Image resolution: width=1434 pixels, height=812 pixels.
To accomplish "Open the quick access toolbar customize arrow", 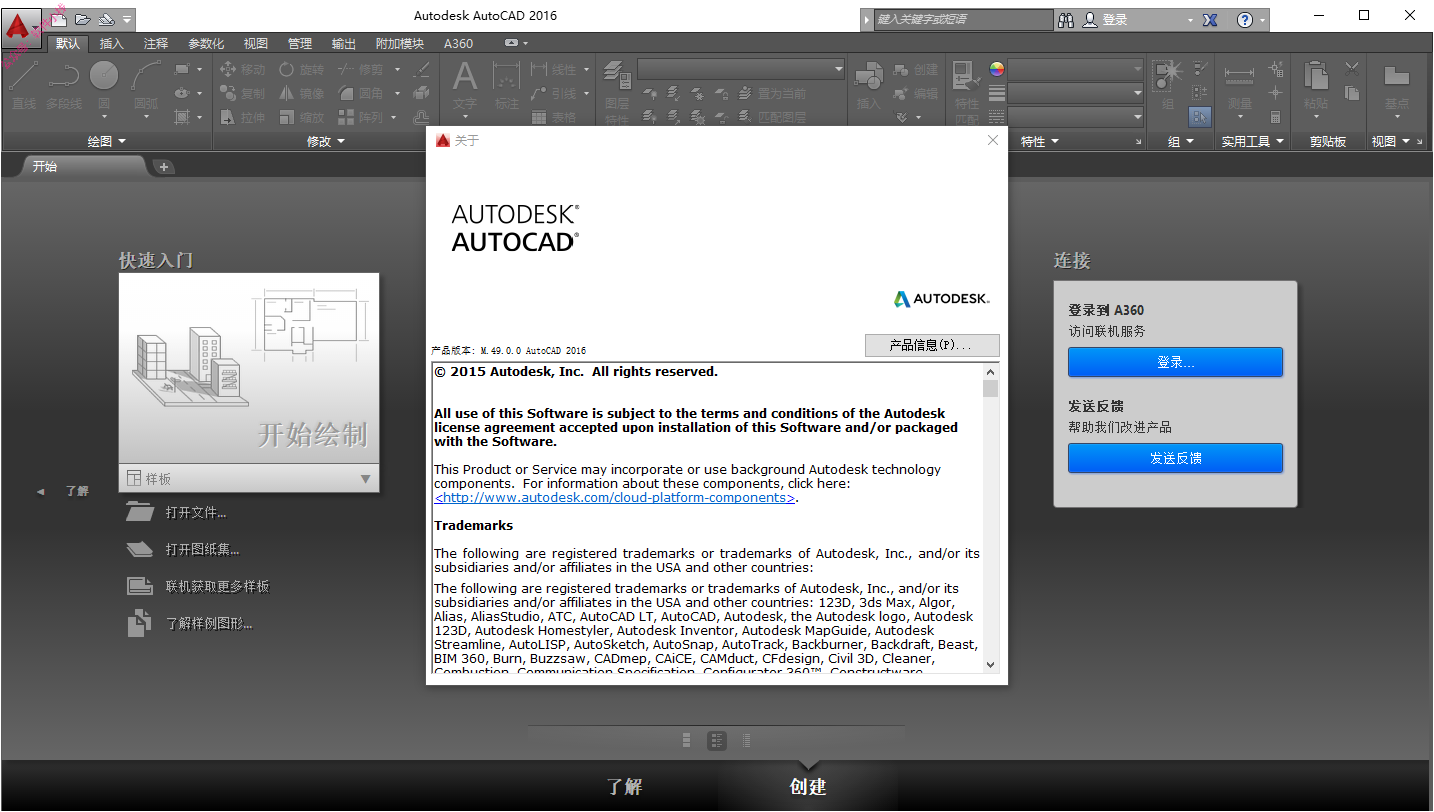I will click(128, 20).
